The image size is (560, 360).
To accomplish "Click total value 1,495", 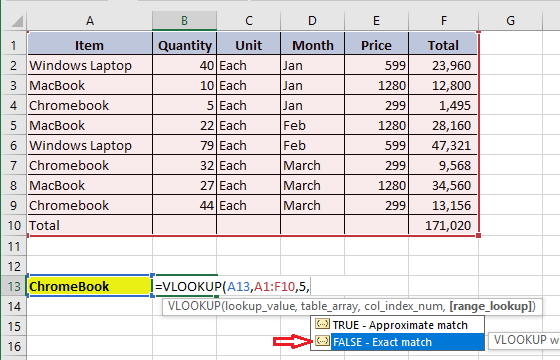I will (x=443, y=105).
